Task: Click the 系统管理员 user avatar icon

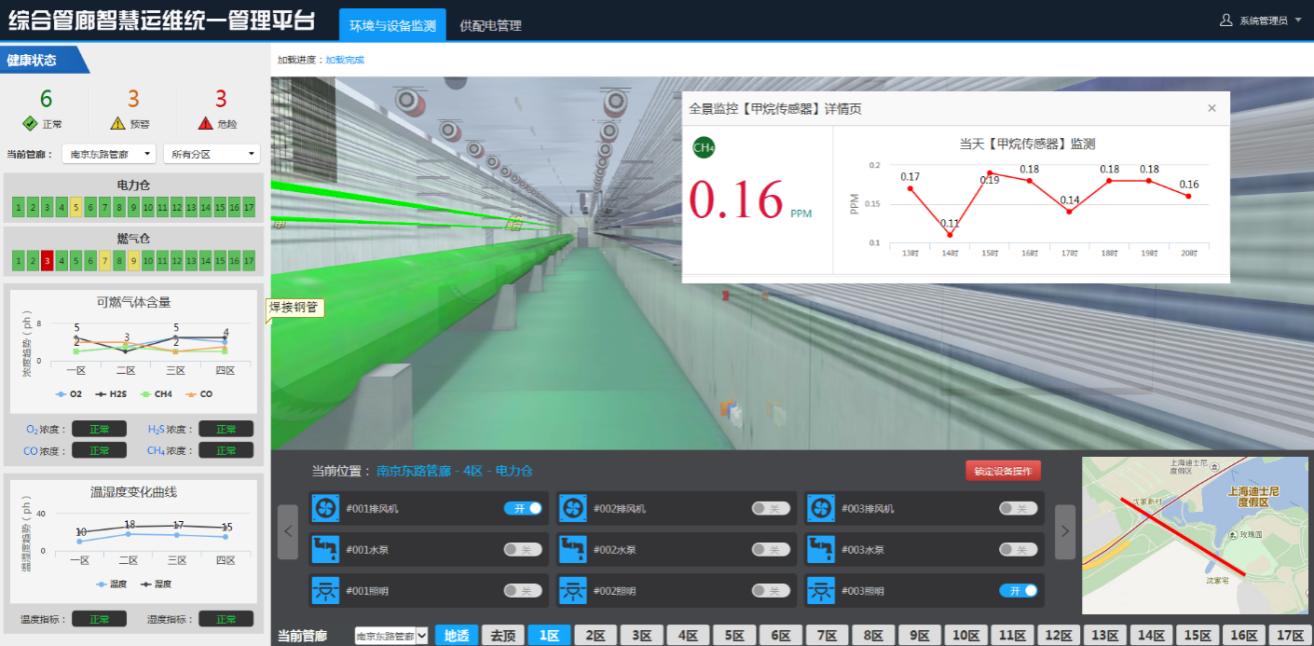Action: tap(1227, 20)
